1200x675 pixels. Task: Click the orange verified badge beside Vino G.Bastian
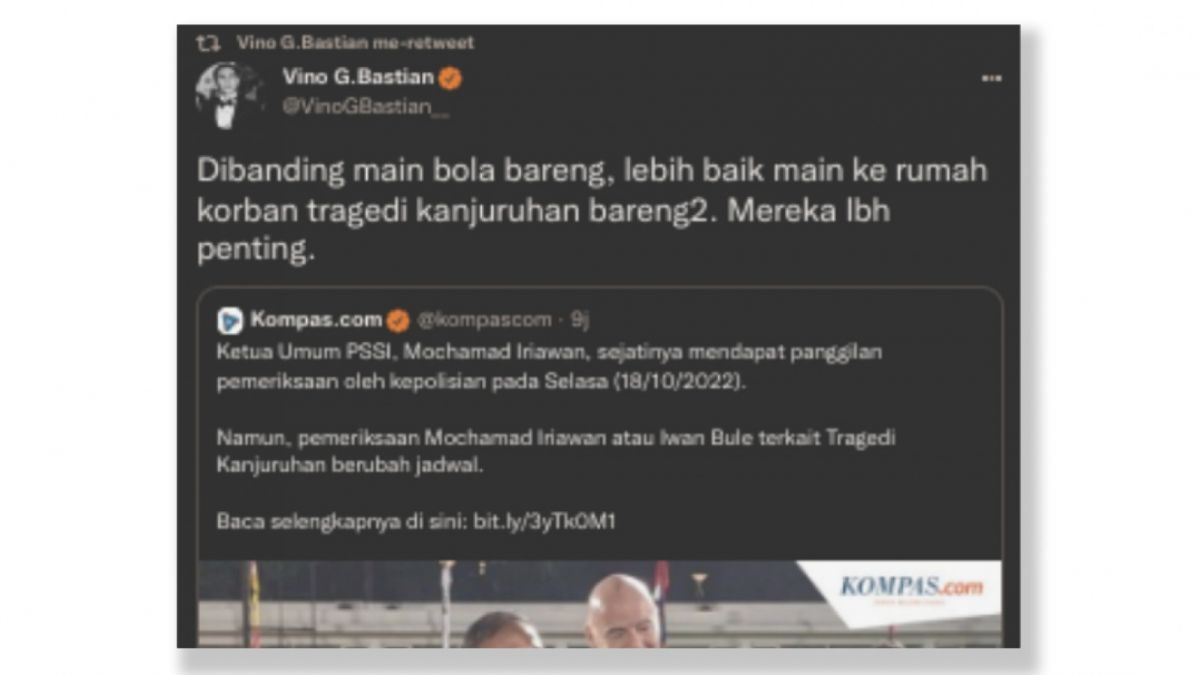coord(451,78)
